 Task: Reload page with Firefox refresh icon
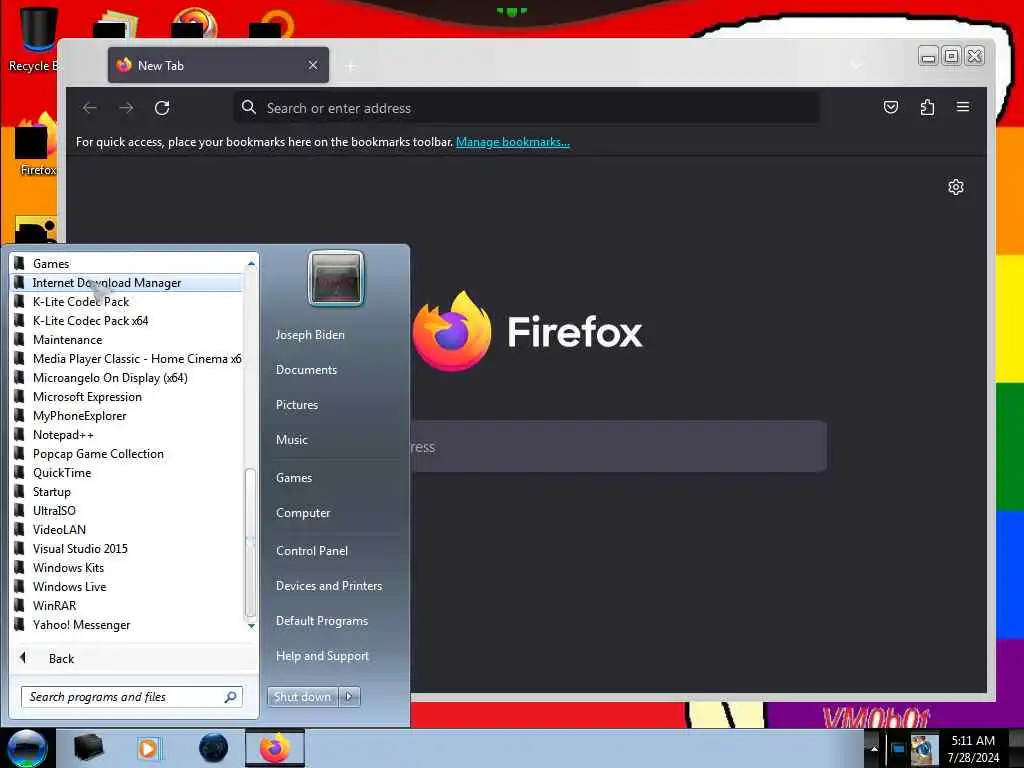pyautogui.click(x=162, y=108)
